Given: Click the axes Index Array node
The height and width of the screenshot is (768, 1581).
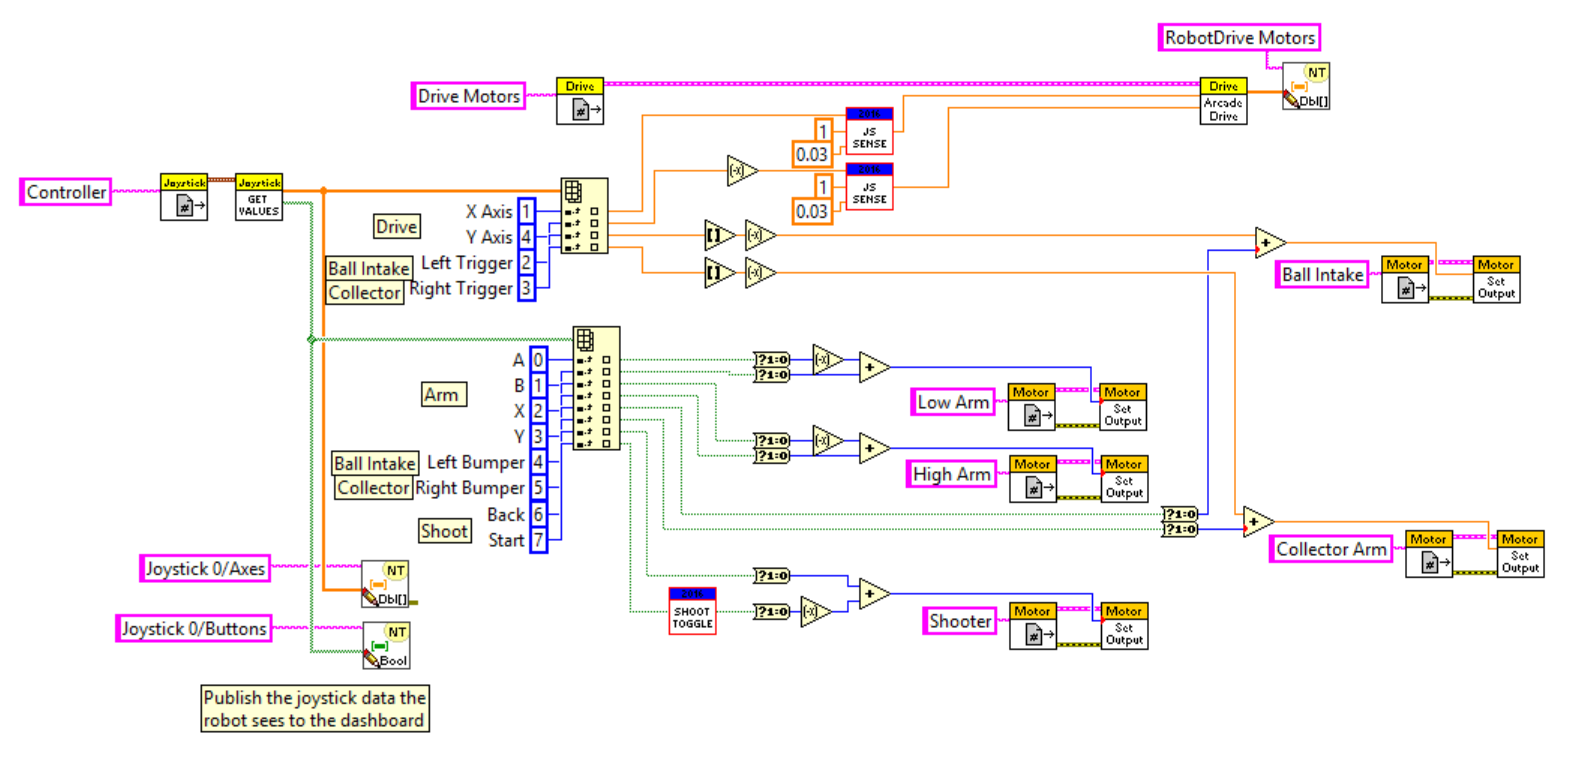Looking at the screenshot, I should [584, 216].
